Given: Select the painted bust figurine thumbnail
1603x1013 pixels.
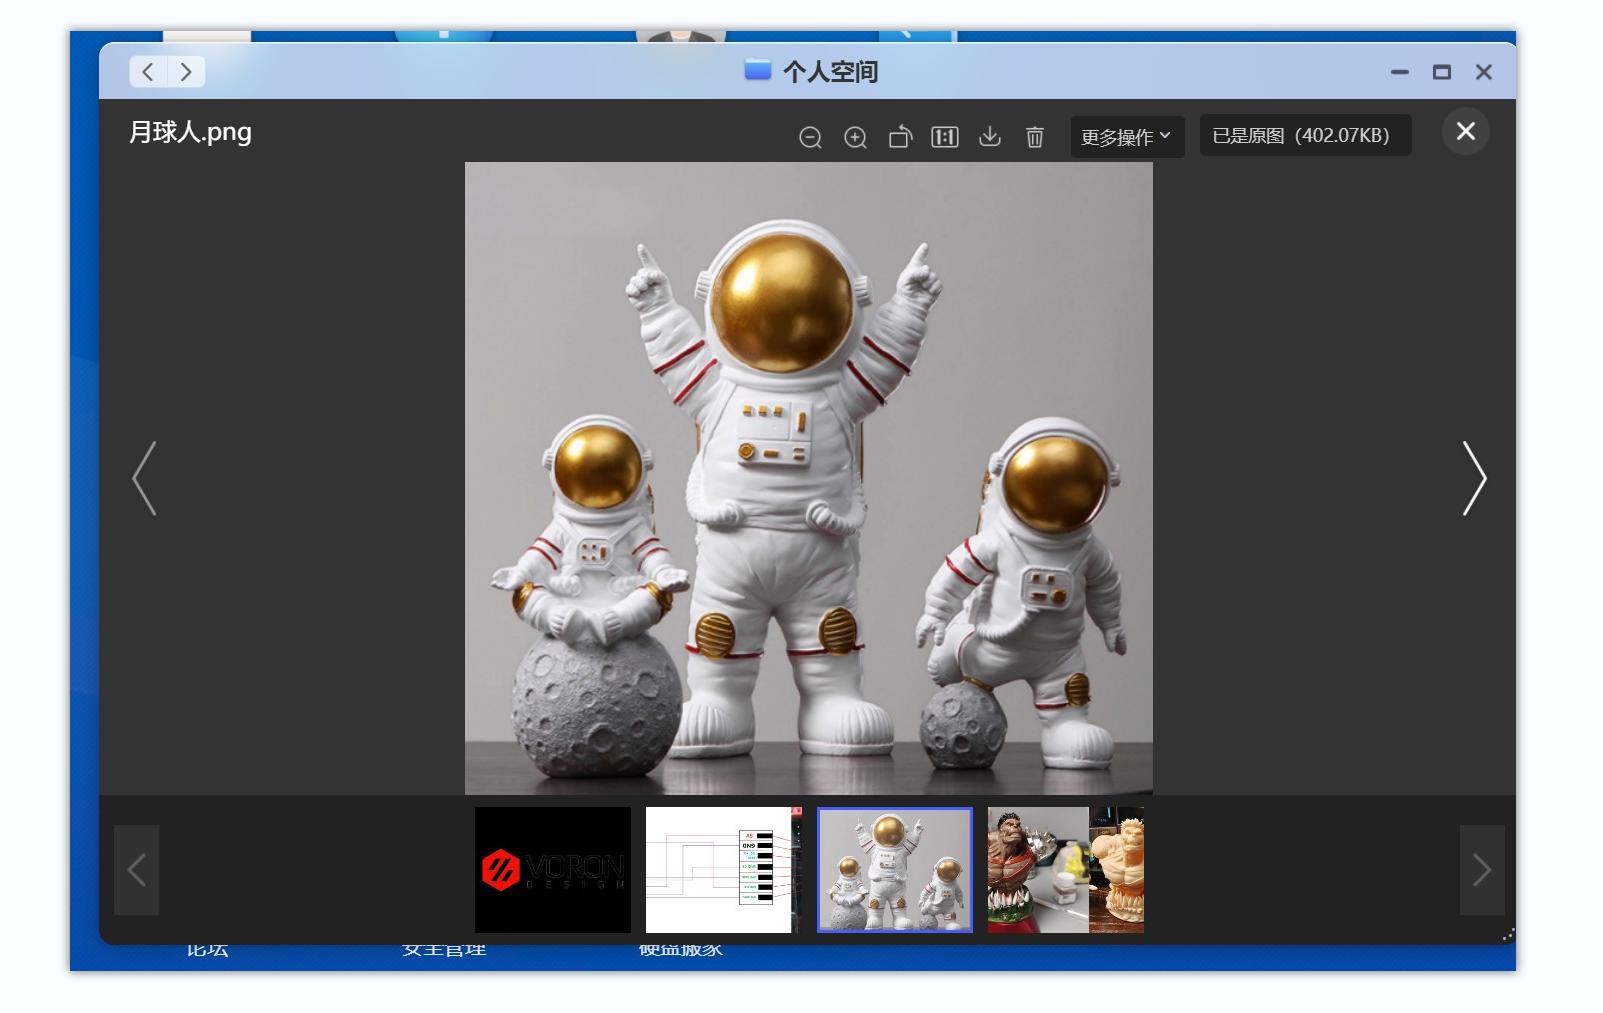Looking at the screenshot, I should 1065,870.
